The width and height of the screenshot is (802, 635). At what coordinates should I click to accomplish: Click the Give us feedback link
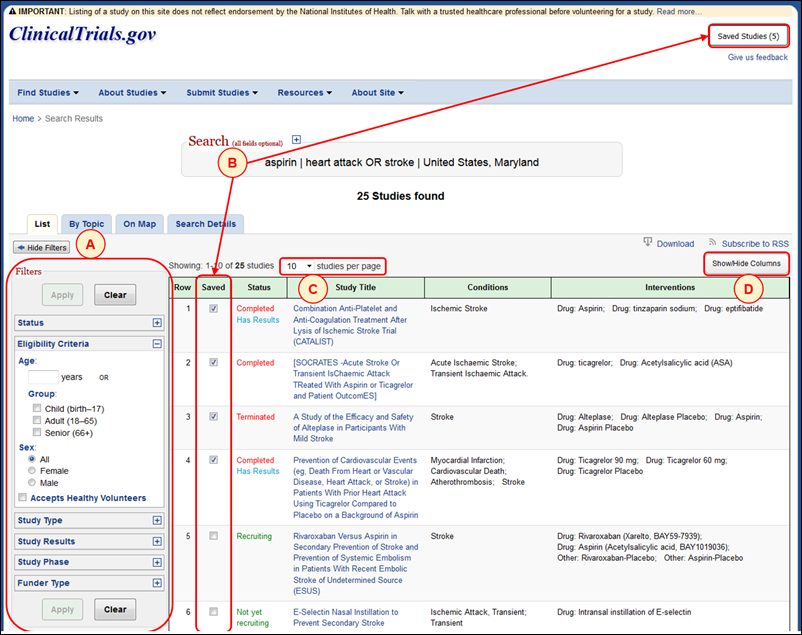point(758,57)
